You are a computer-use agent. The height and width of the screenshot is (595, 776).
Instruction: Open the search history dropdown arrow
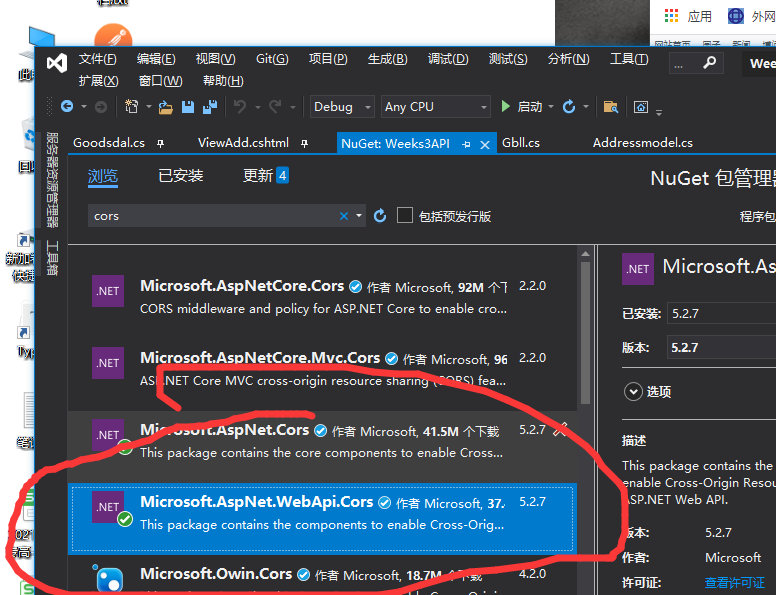coord(359,216)
